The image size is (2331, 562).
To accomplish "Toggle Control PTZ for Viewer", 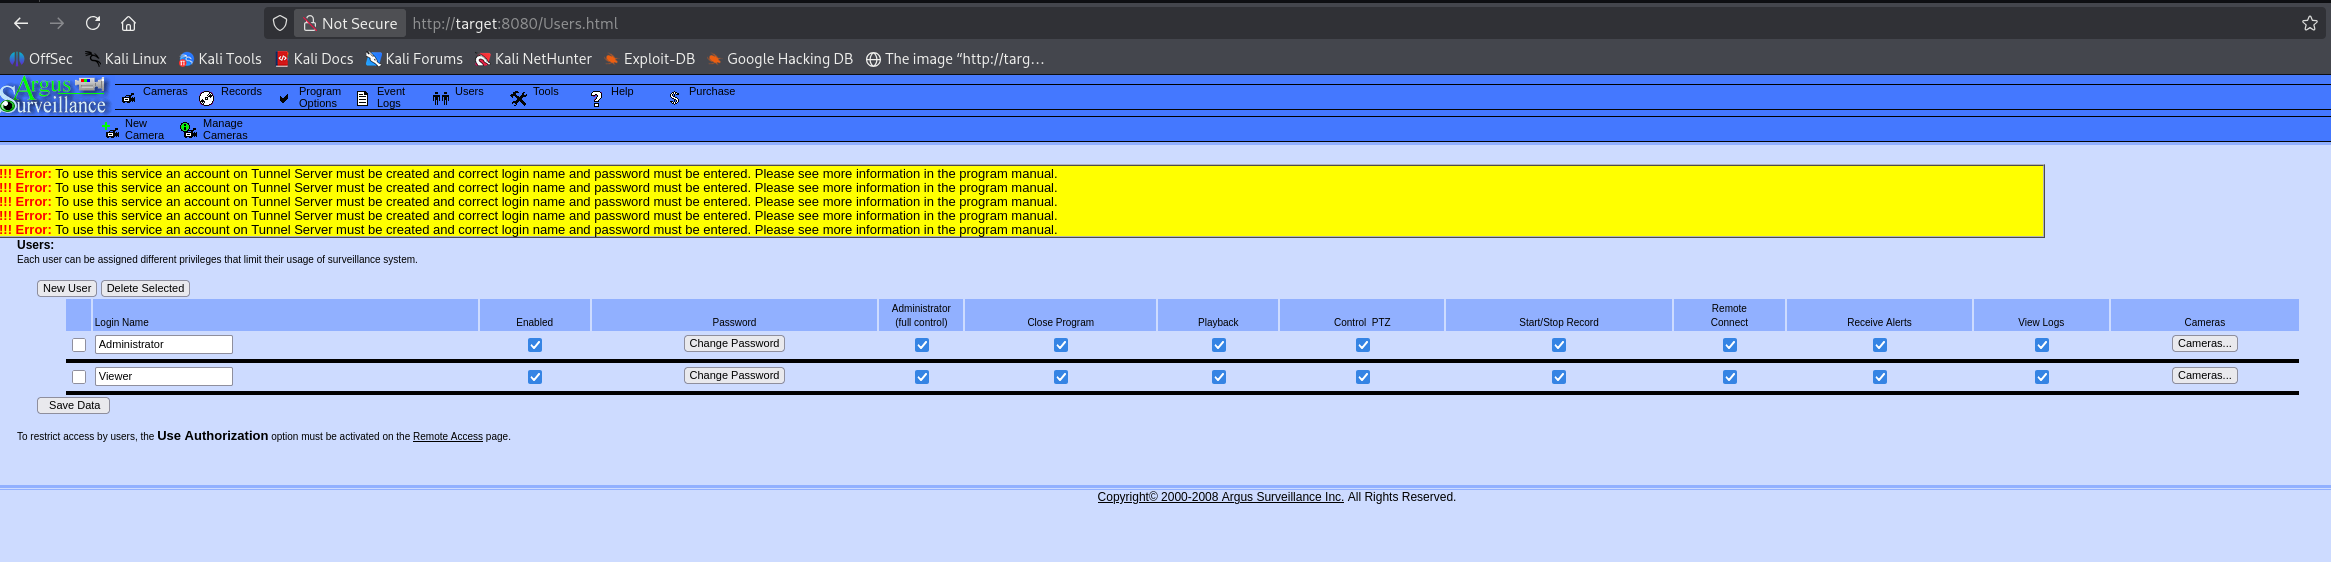I will (x=1363, y=377).
